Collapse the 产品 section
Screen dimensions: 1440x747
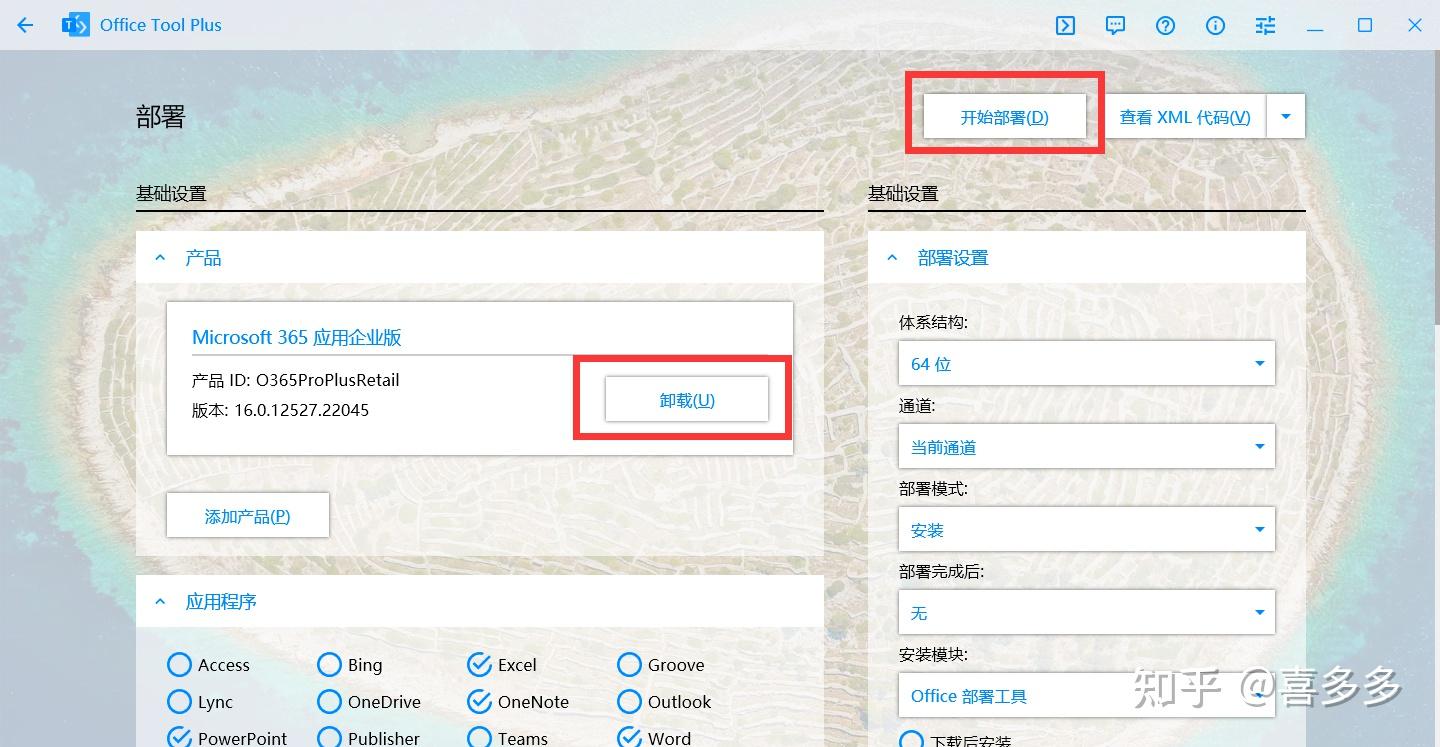(x=160, y=258)
